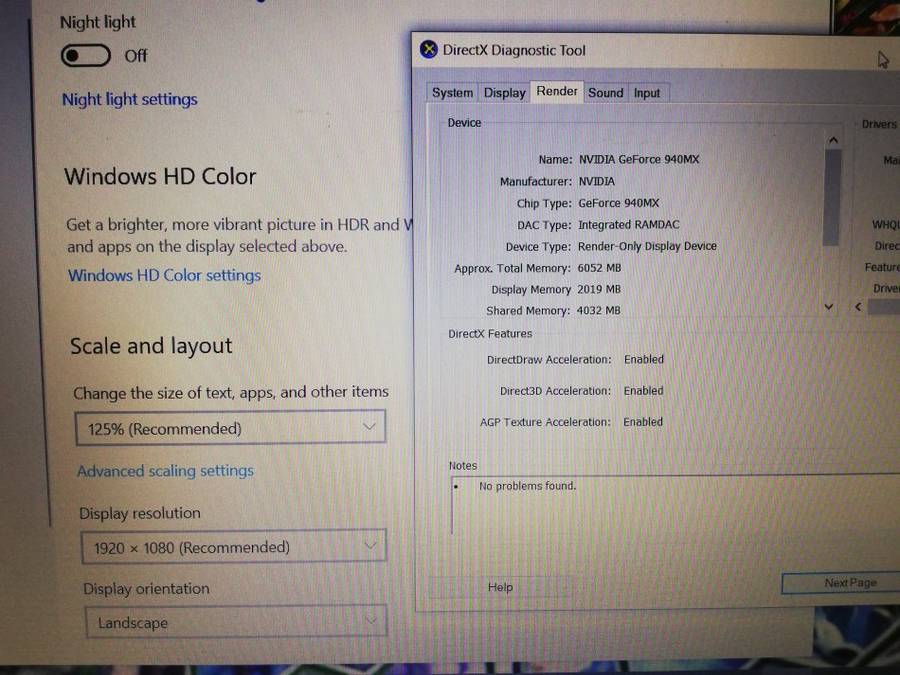
Task: Open the Render tab in DxDiag
Action: (557, 91)
